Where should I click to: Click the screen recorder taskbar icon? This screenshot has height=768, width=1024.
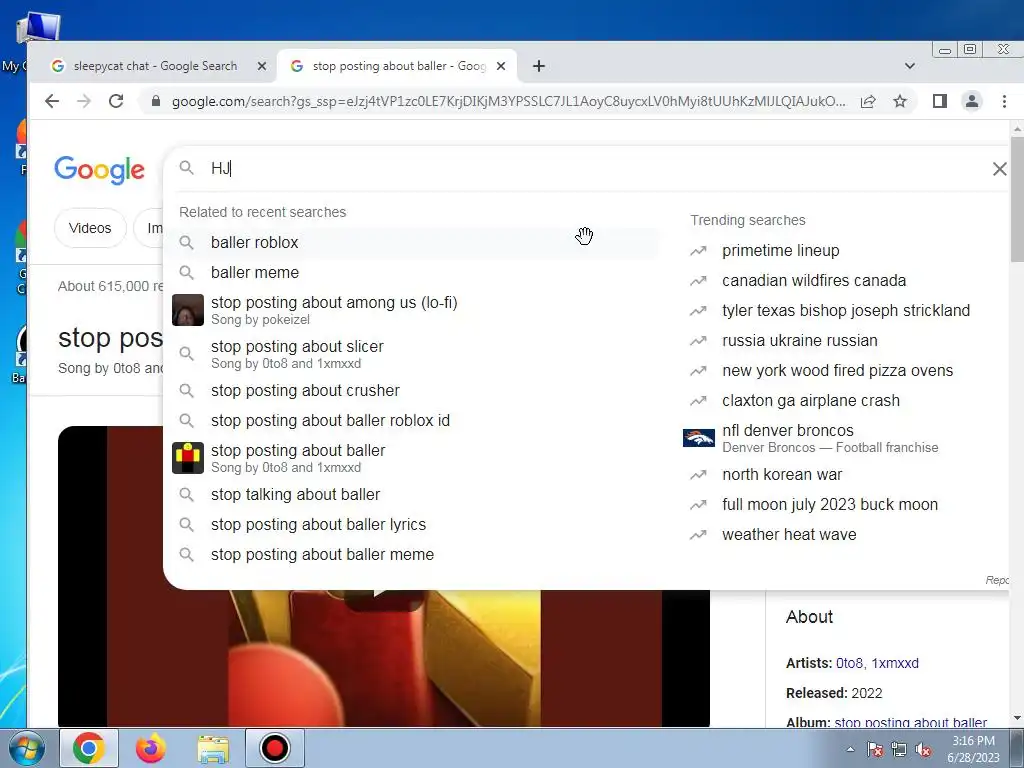click(274, 748)
